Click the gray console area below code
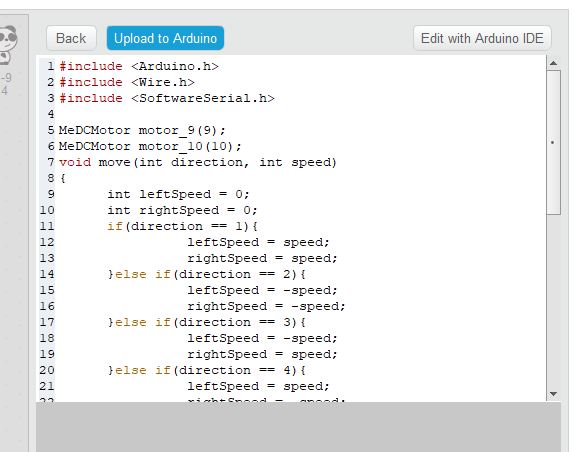 click(298, 427)
